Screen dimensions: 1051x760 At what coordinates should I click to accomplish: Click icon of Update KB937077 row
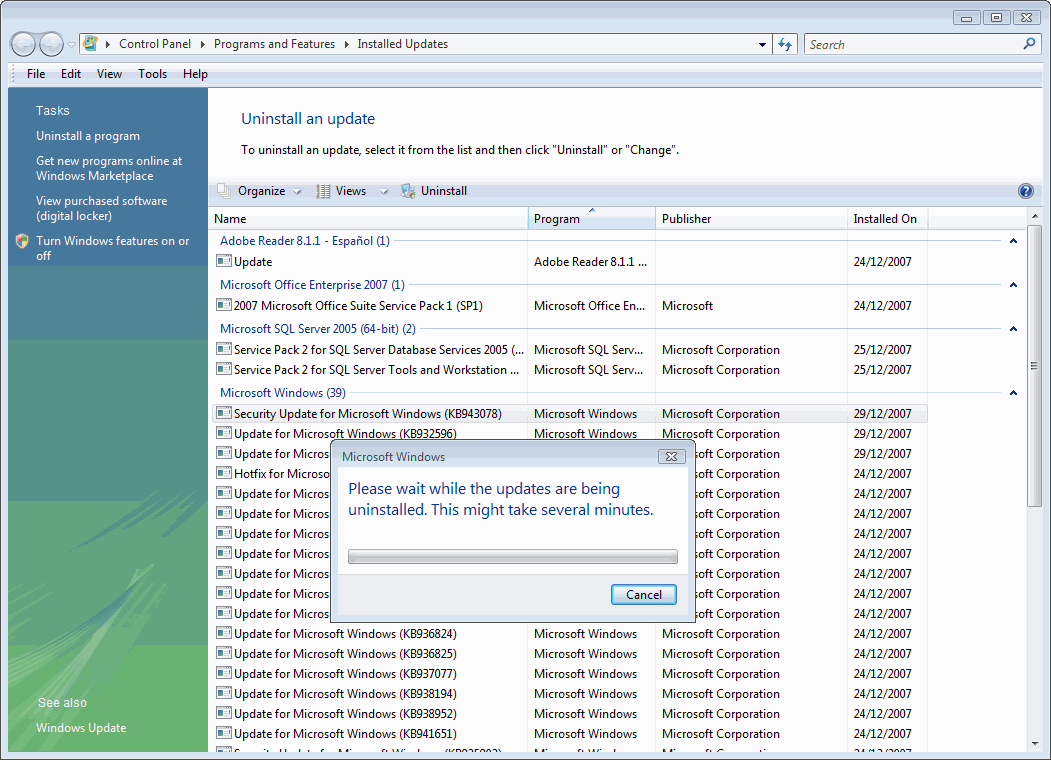tap(224, 674)
